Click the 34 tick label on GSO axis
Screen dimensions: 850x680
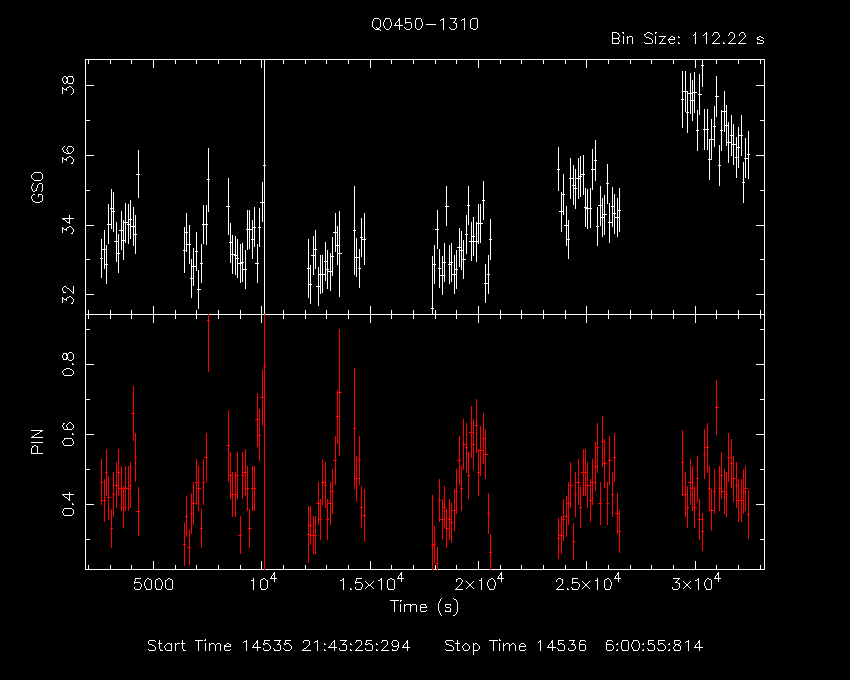point(69,225)
